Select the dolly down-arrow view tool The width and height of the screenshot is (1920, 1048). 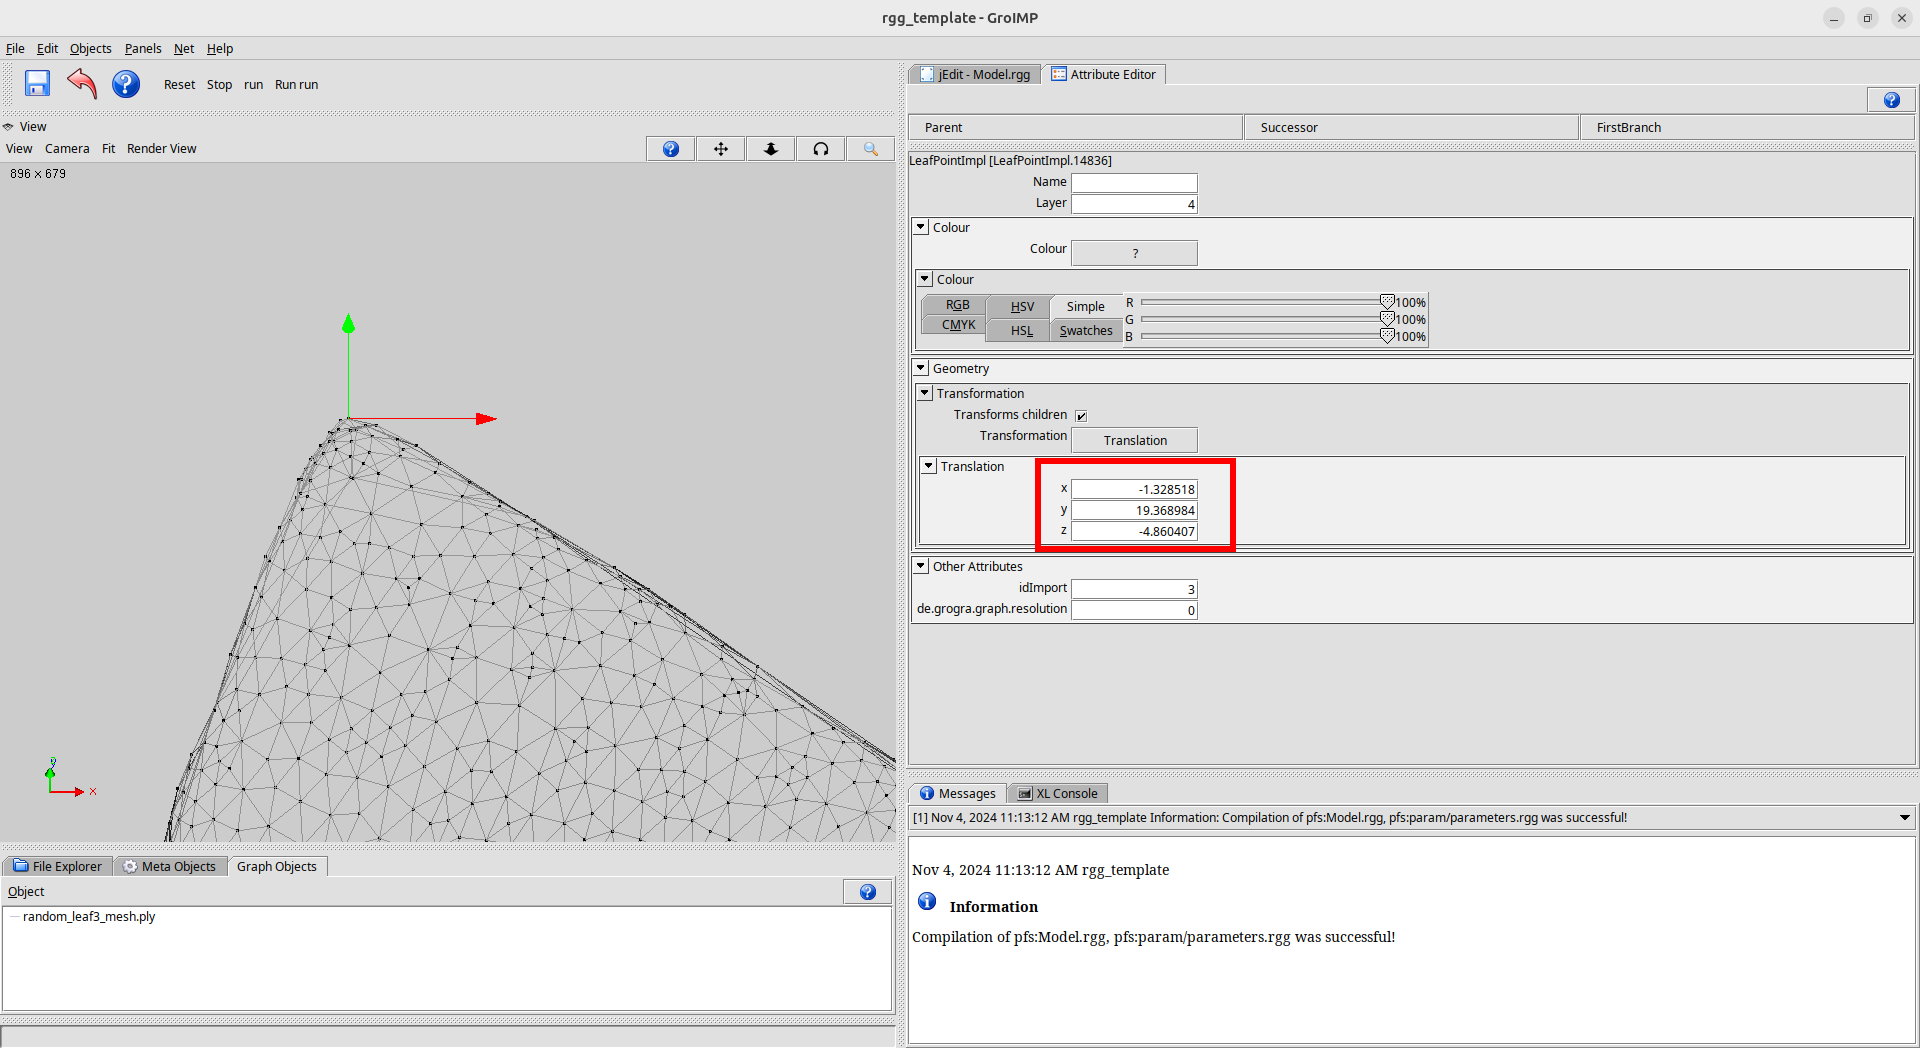770,149
